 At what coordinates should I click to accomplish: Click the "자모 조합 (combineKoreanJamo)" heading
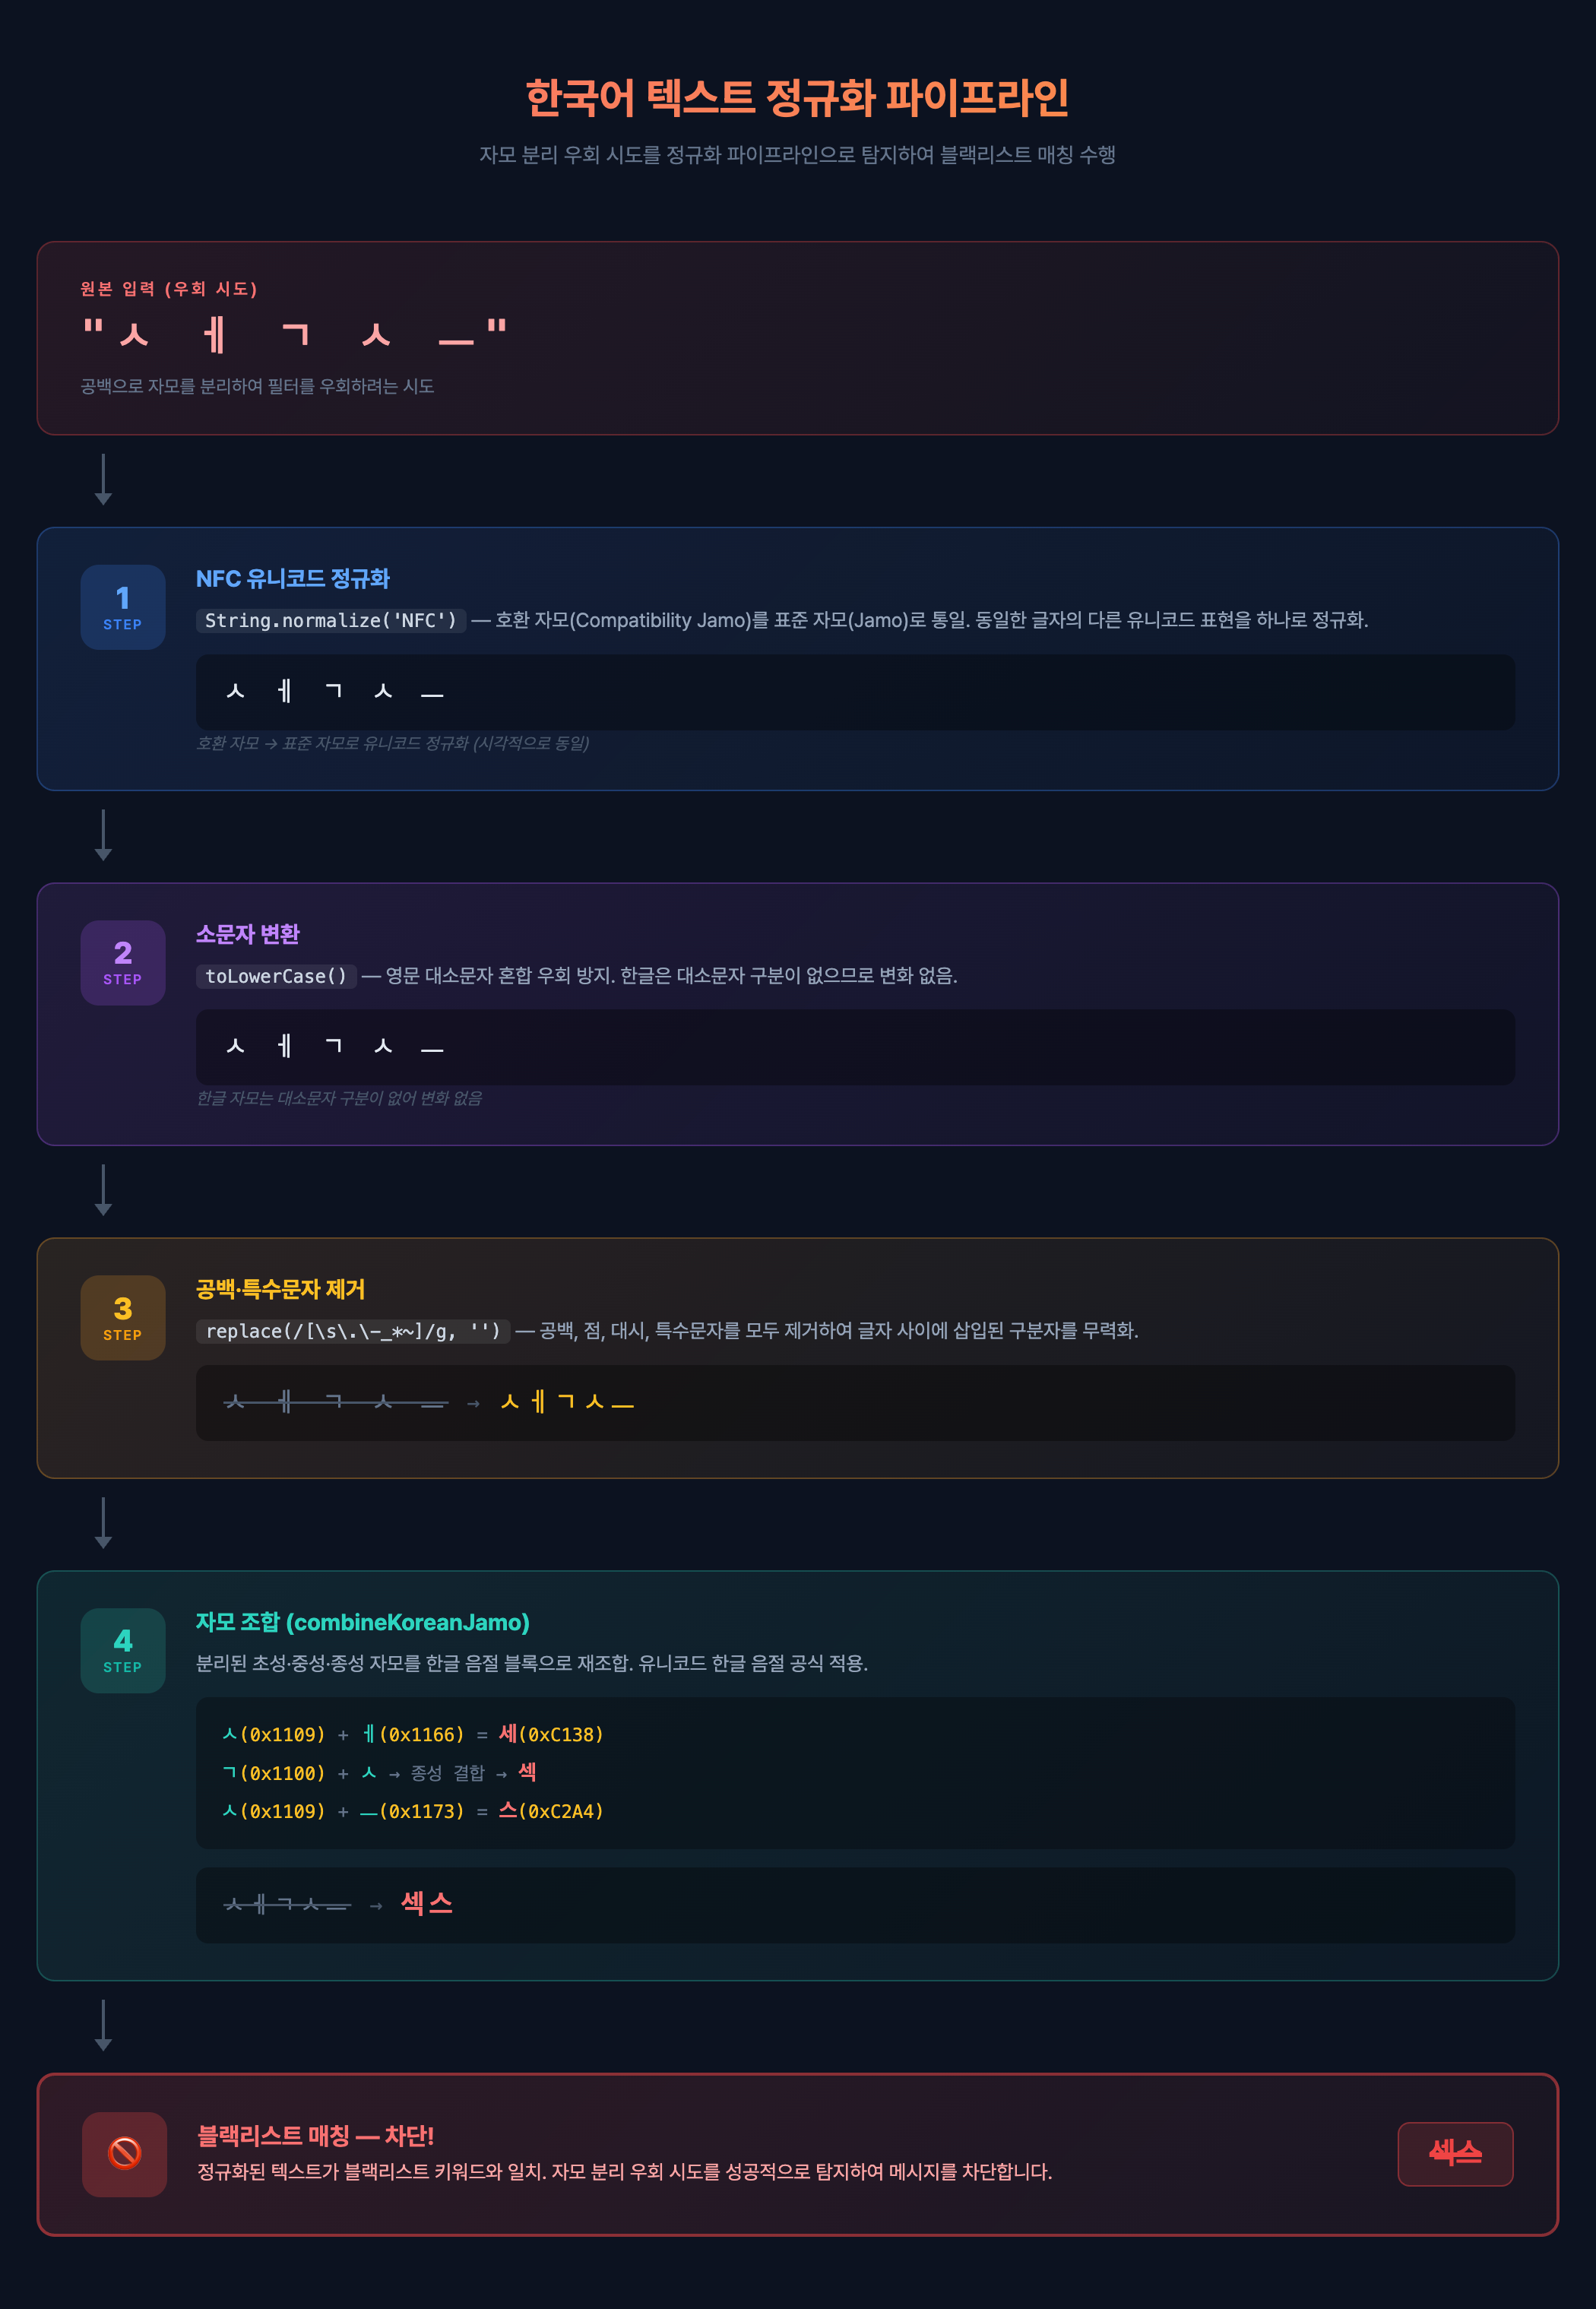[x=362, y=1622]
